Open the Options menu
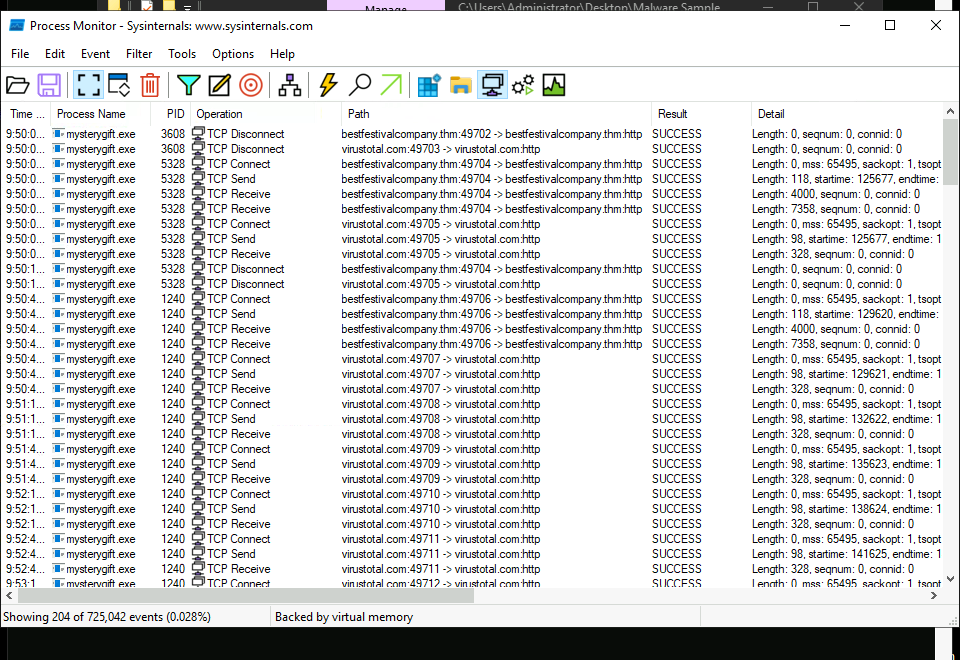960x660 pixels. pos(233,54)
